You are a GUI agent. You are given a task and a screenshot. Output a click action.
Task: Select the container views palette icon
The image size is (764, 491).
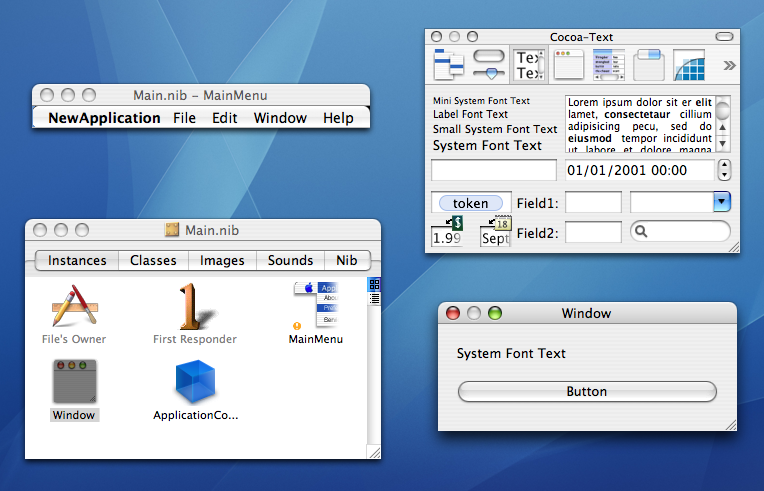pyautogui.click(x=649, y=64)
